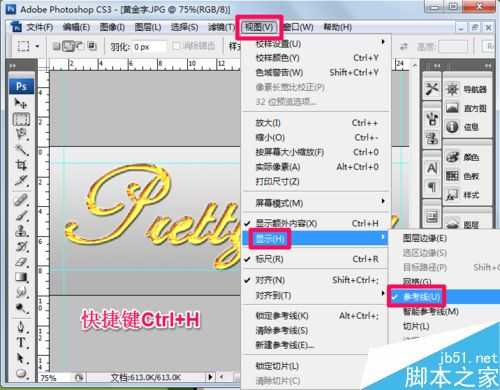This screenshot has height=390, width=500.
Task: Select the Healing Brush tool
Action: (x=21, y=200)
